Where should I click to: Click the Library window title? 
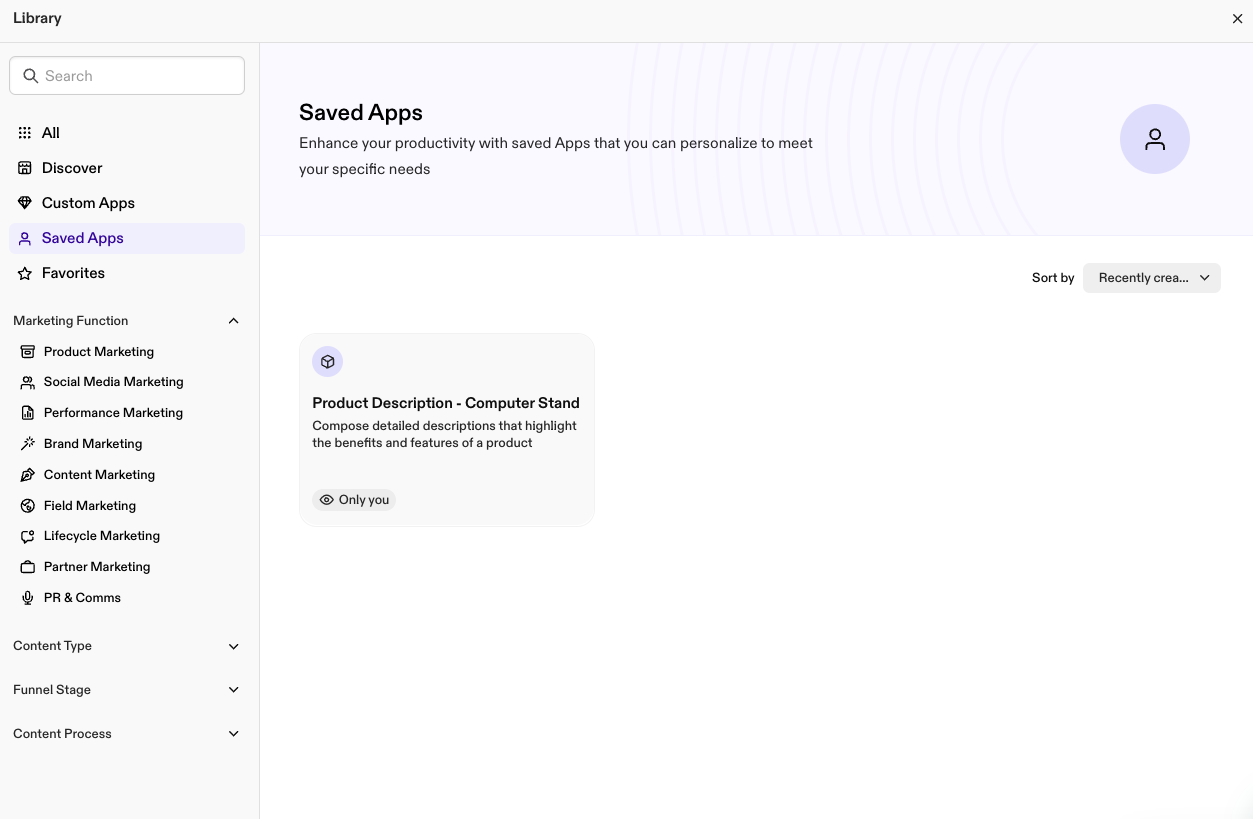point(37,19)
